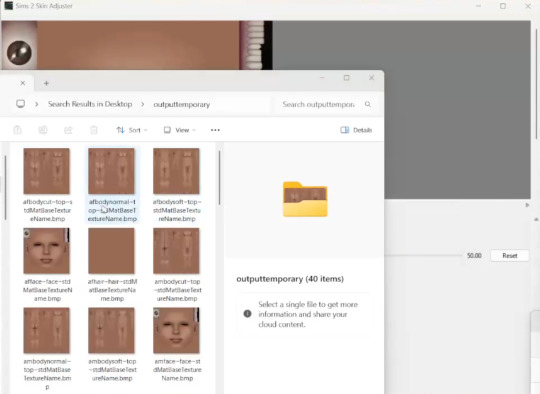The image size is (540, 394).
Task: Click the afbodycut-top file name label
Action: [x=48, y=210]
